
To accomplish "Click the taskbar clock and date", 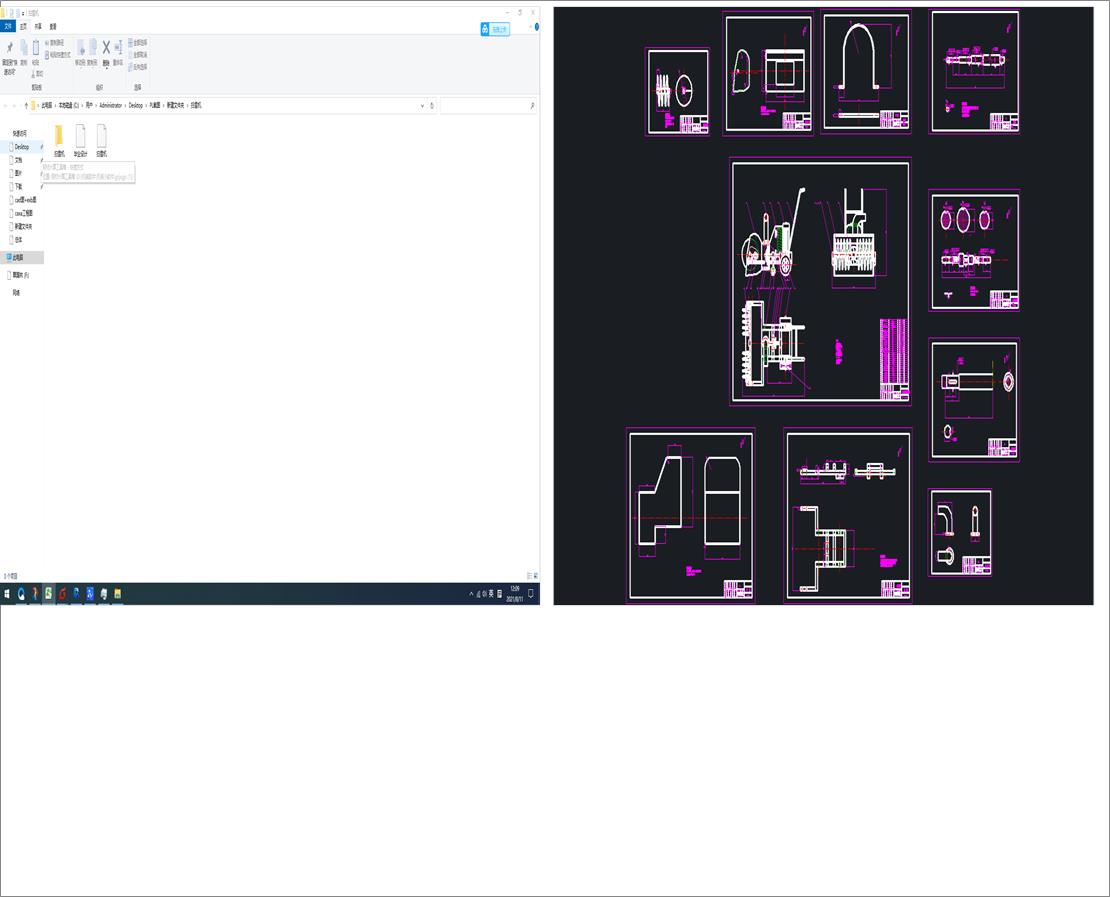I will 515,594.
